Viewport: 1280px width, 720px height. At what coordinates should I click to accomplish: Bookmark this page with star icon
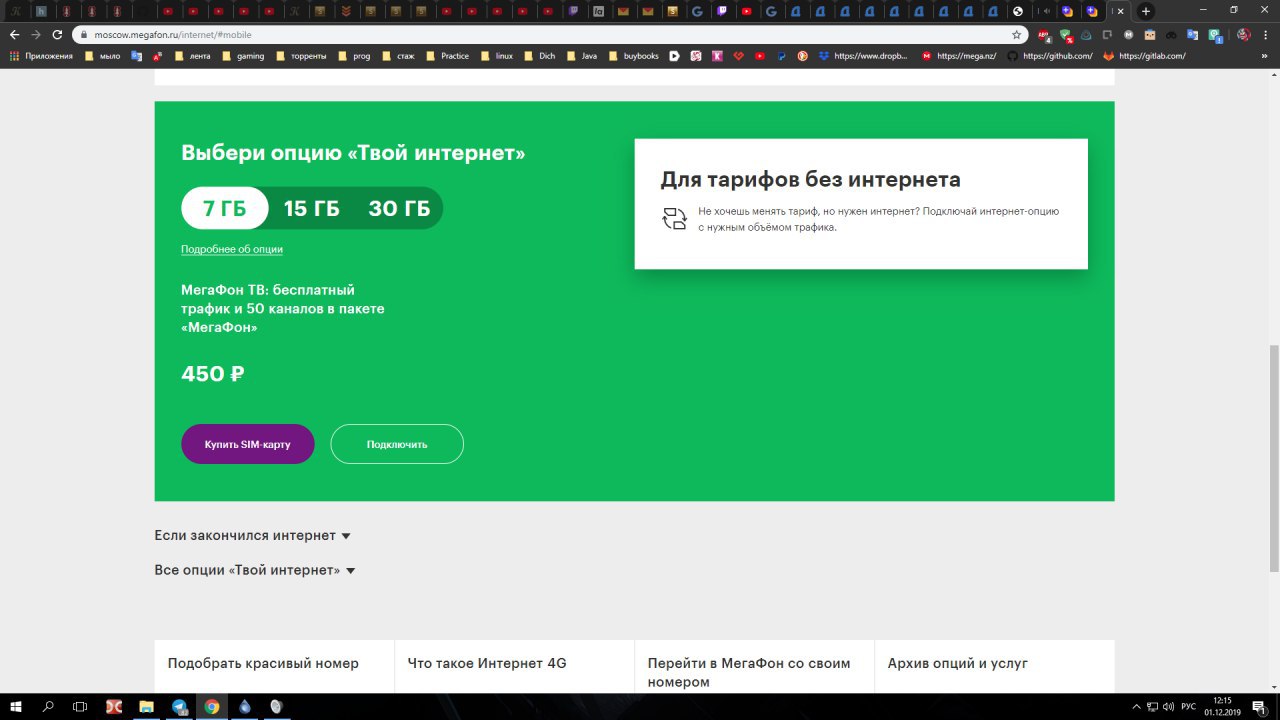pyautogui.click(x=1017, y=34)
